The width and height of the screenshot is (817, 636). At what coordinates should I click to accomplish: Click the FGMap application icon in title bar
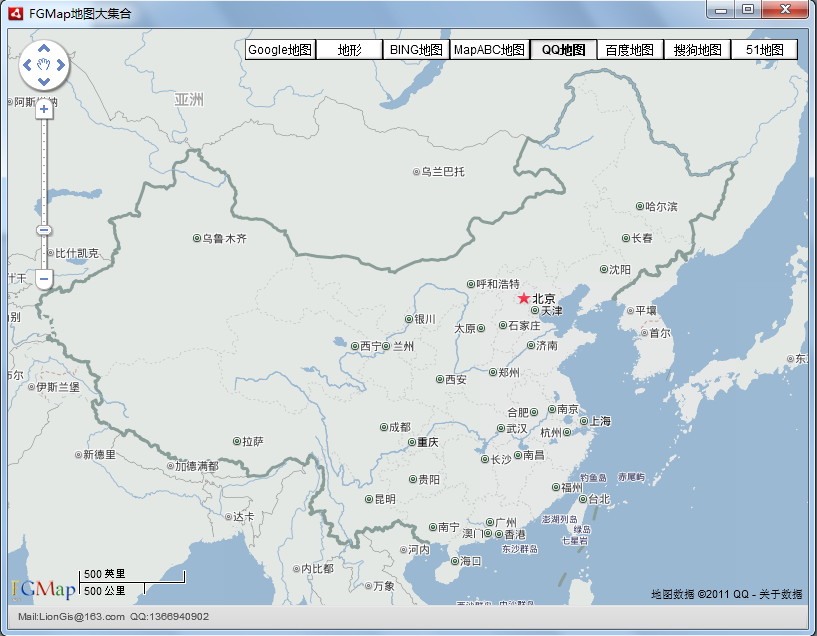(x=16, y=14)
